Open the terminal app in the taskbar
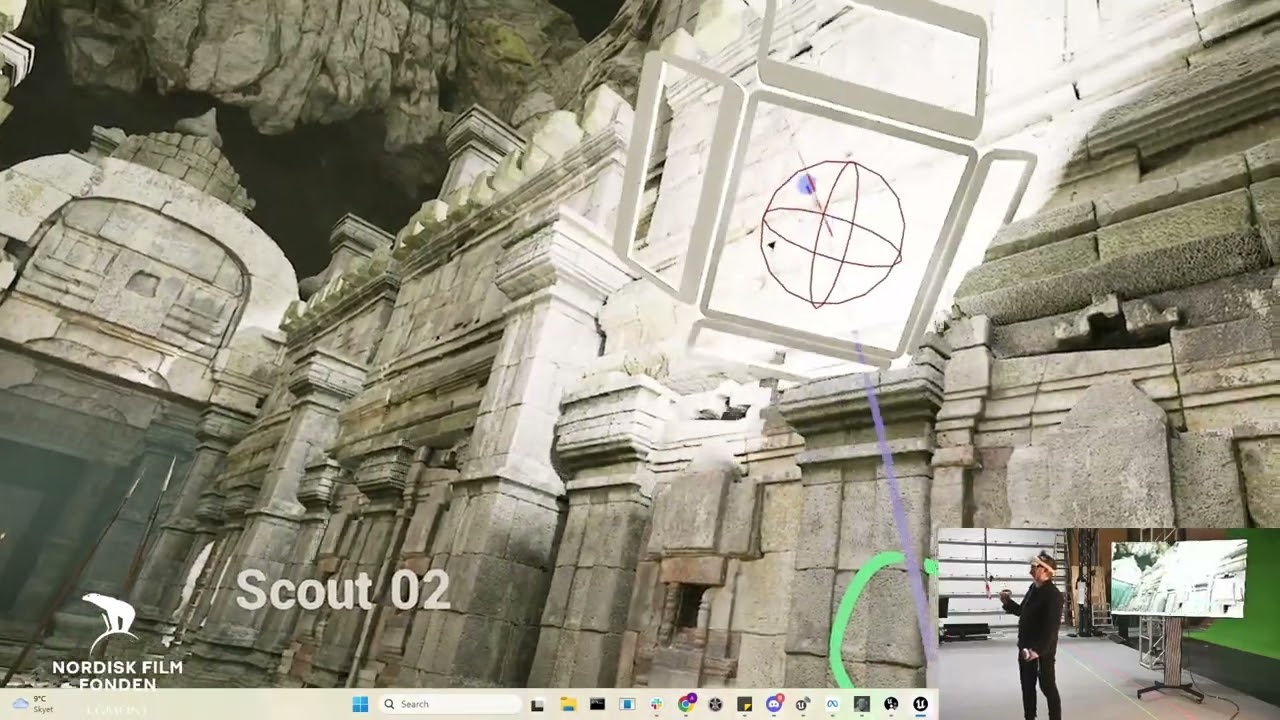The width and height of the screenshot is (1280, 720). (597, 704)
